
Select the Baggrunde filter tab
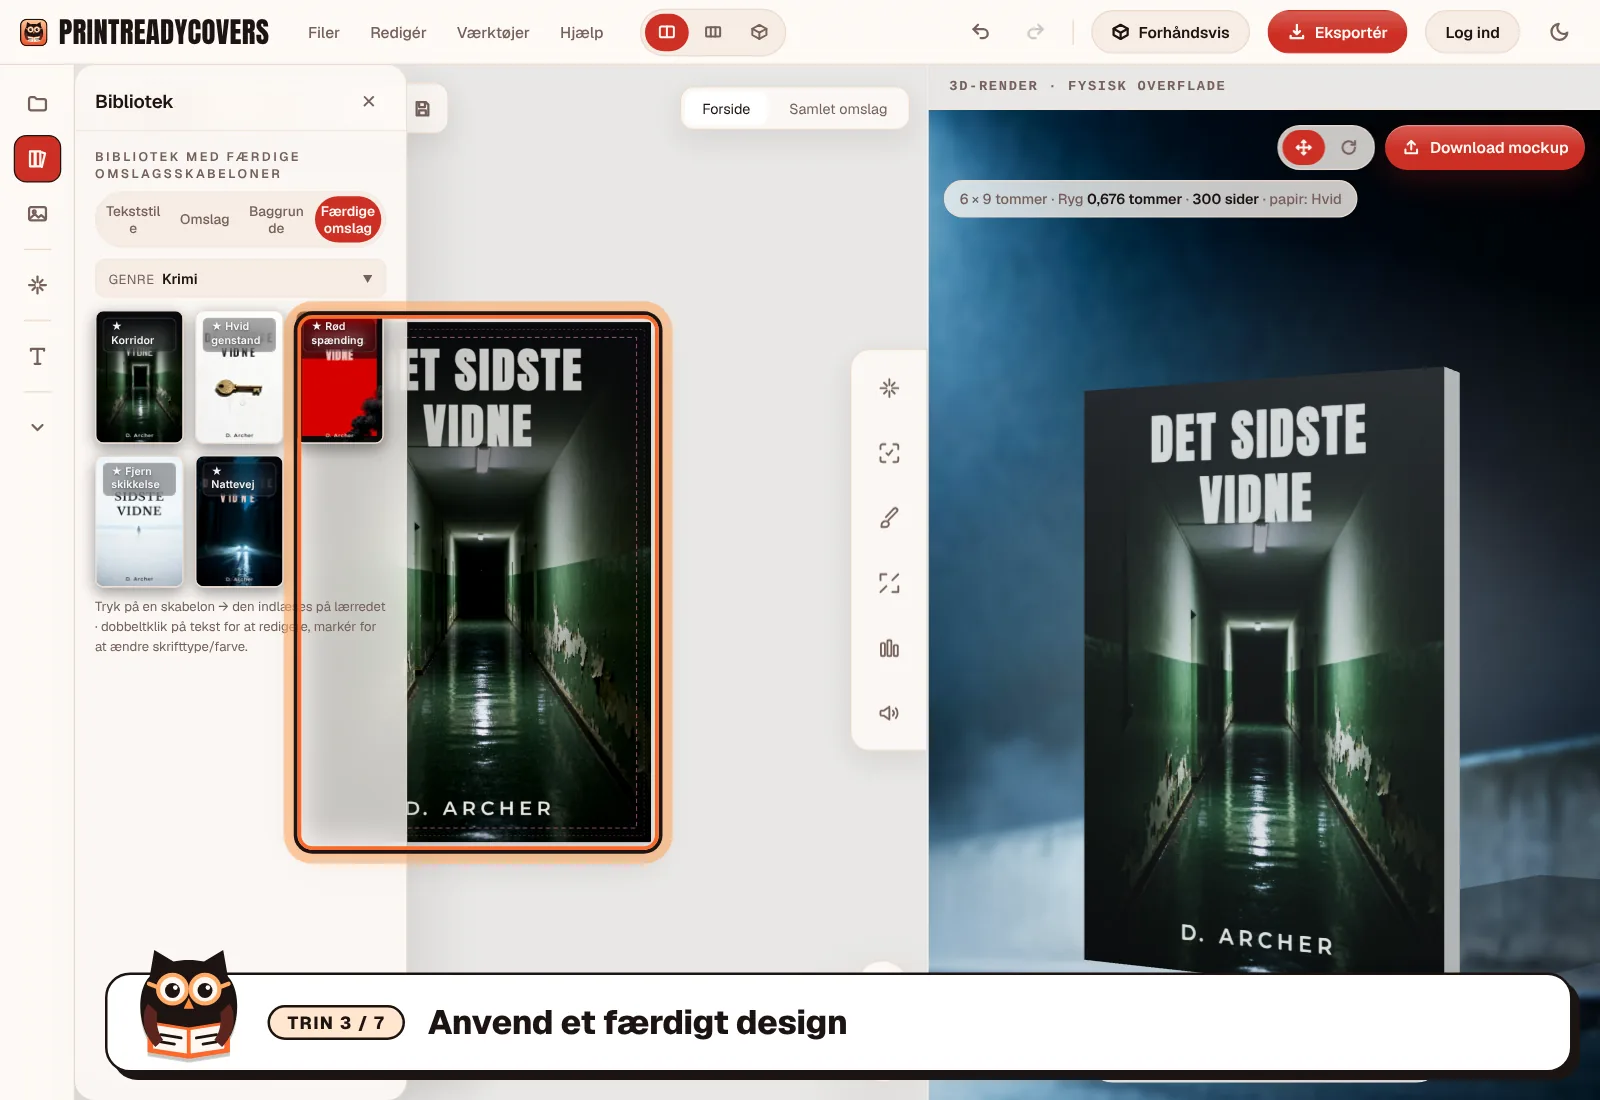click(x=276, y=219)
